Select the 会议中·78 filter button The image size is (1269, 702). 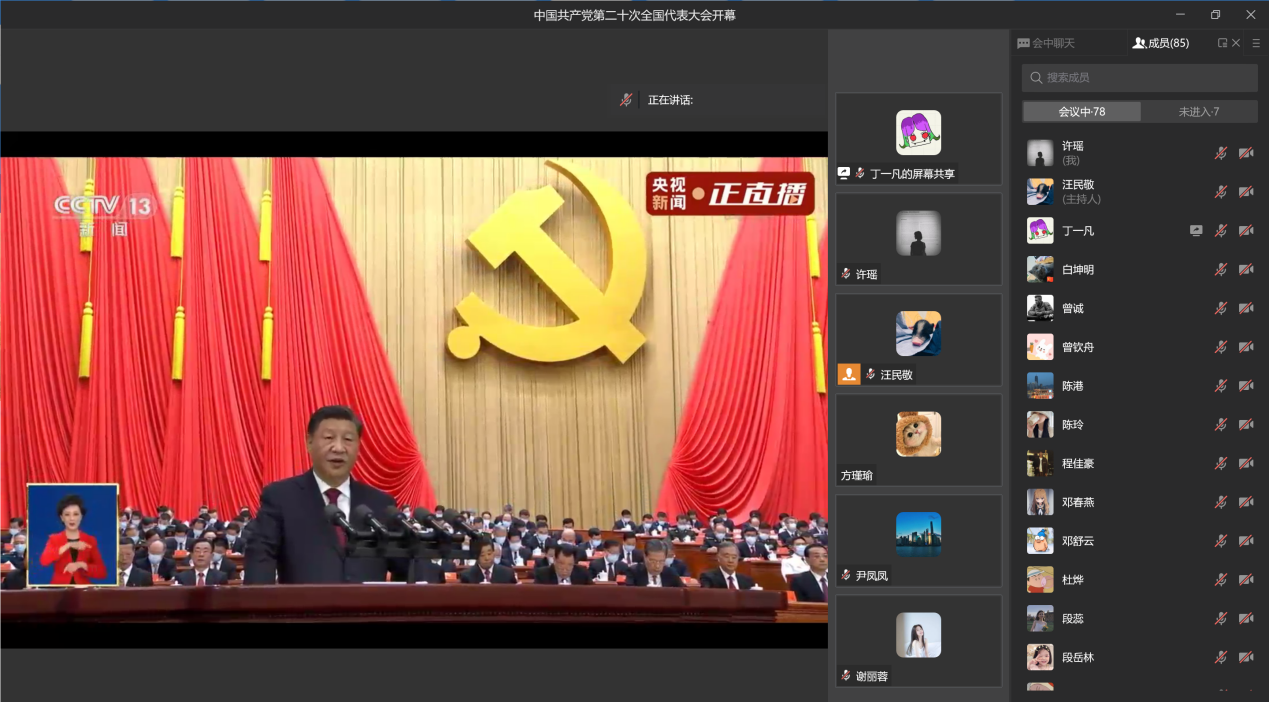pos(1081,112)
